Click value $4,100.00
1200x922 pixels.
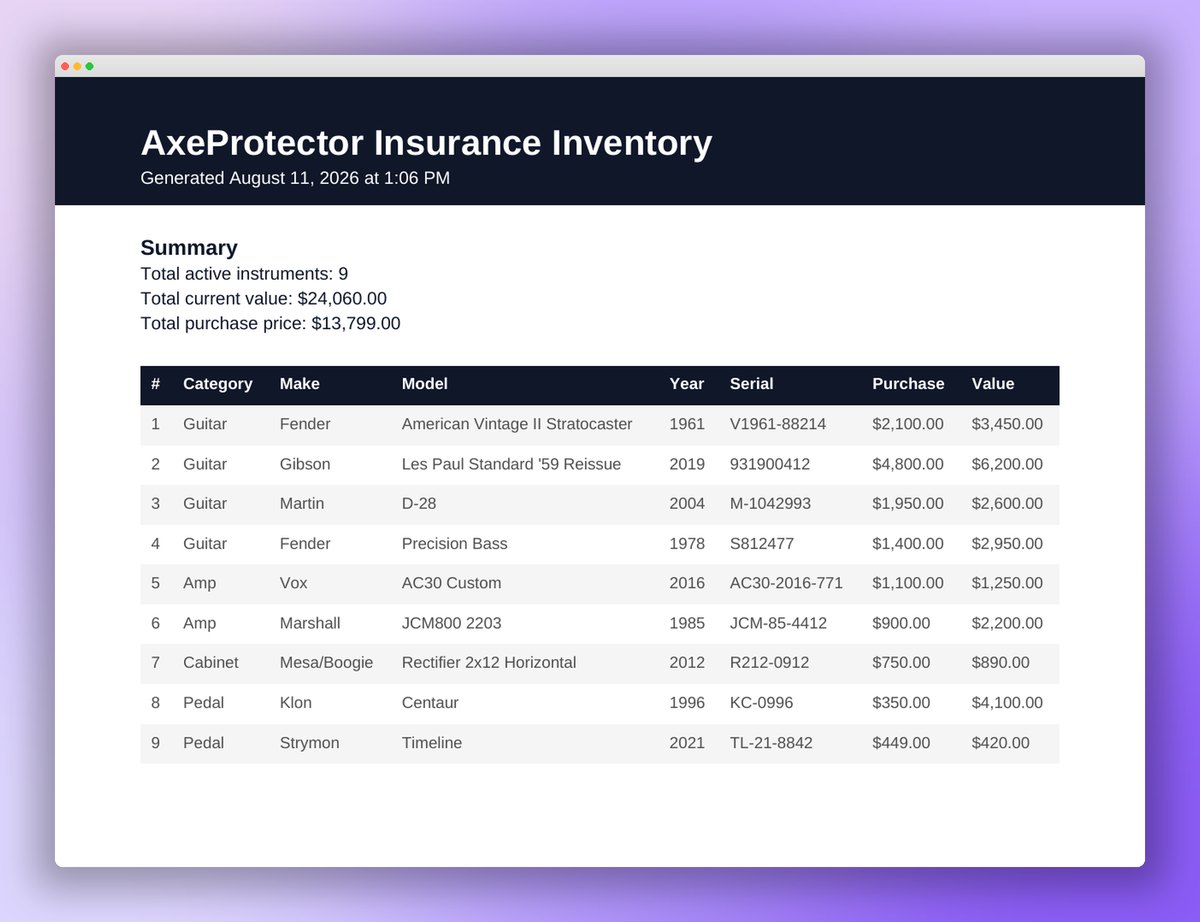pos(1007,703)
